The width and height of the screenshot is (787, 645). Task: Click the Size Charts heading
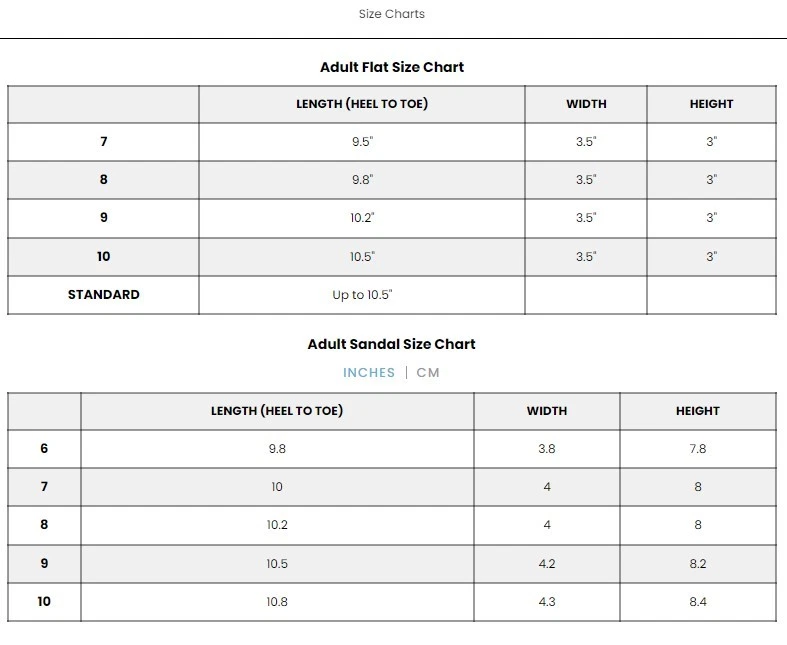(x=392, y=14)
